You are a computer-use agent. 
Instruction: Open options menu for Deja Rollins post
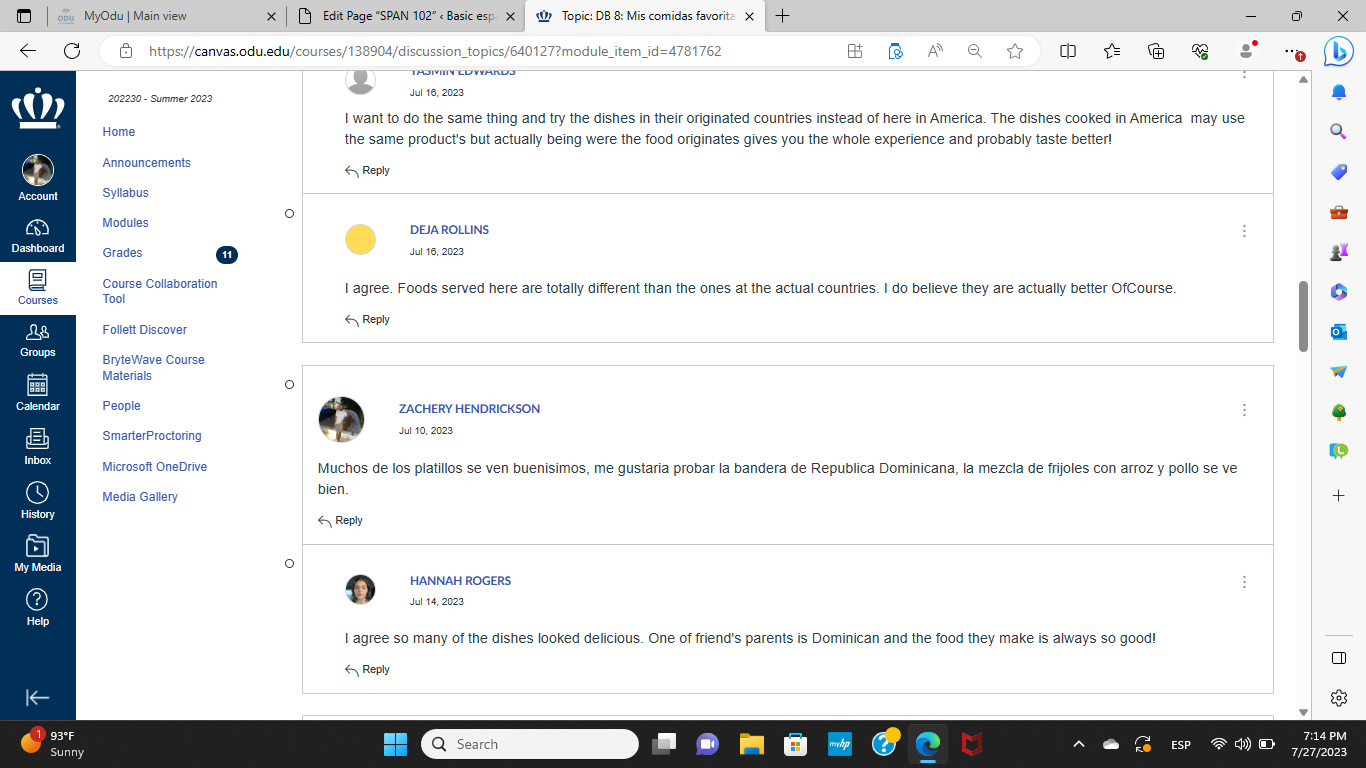click(x=1244, y=231)
